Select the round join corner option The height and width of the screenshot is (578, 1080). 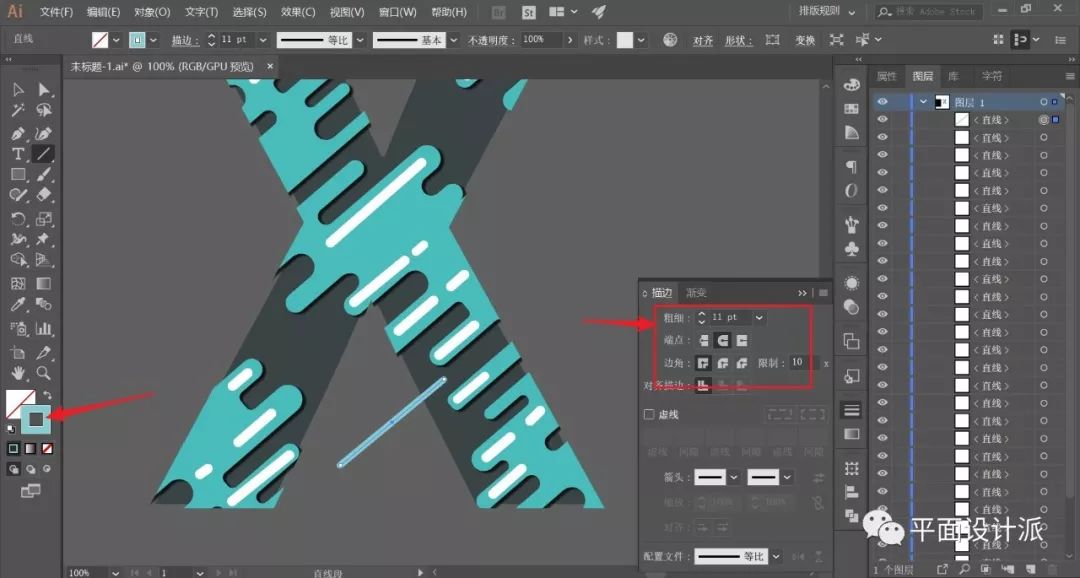point(722,363)
